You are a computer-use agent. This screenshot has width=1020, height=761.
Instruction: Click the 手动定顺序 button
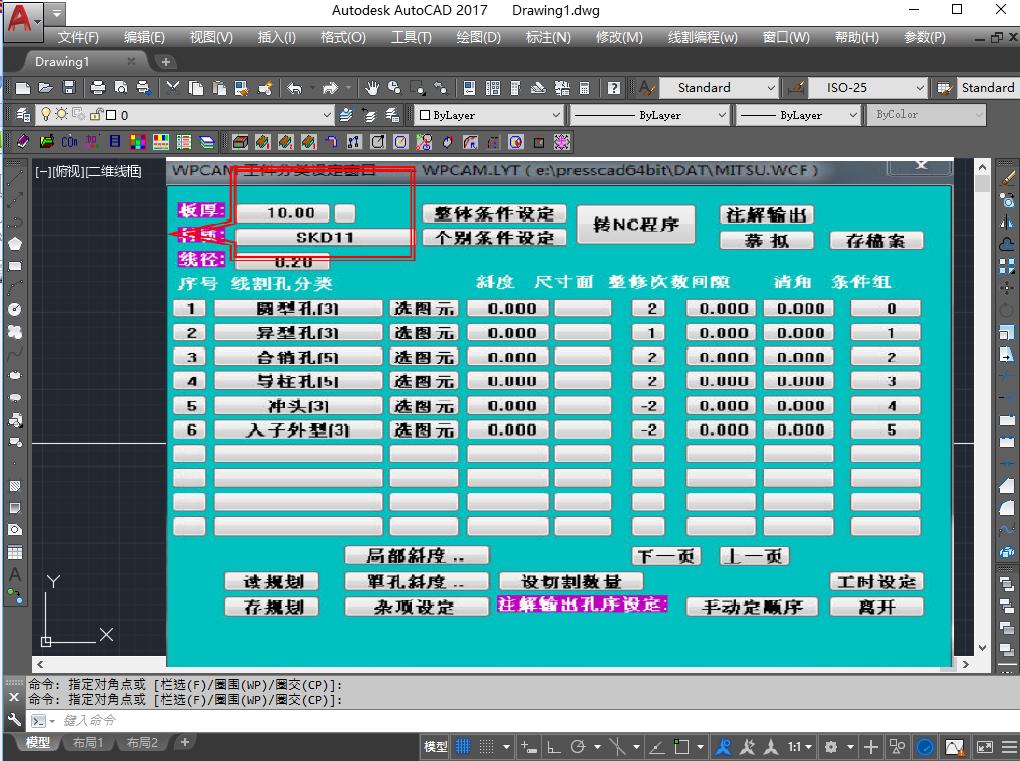point(751,607)
